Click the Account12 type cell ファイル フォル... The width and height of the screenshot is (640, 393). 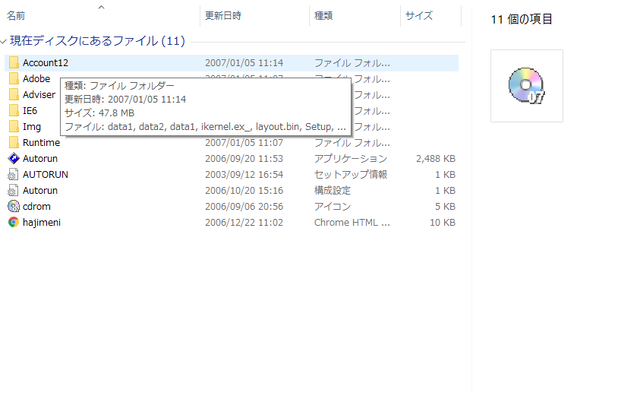click(x=352, y=63)
